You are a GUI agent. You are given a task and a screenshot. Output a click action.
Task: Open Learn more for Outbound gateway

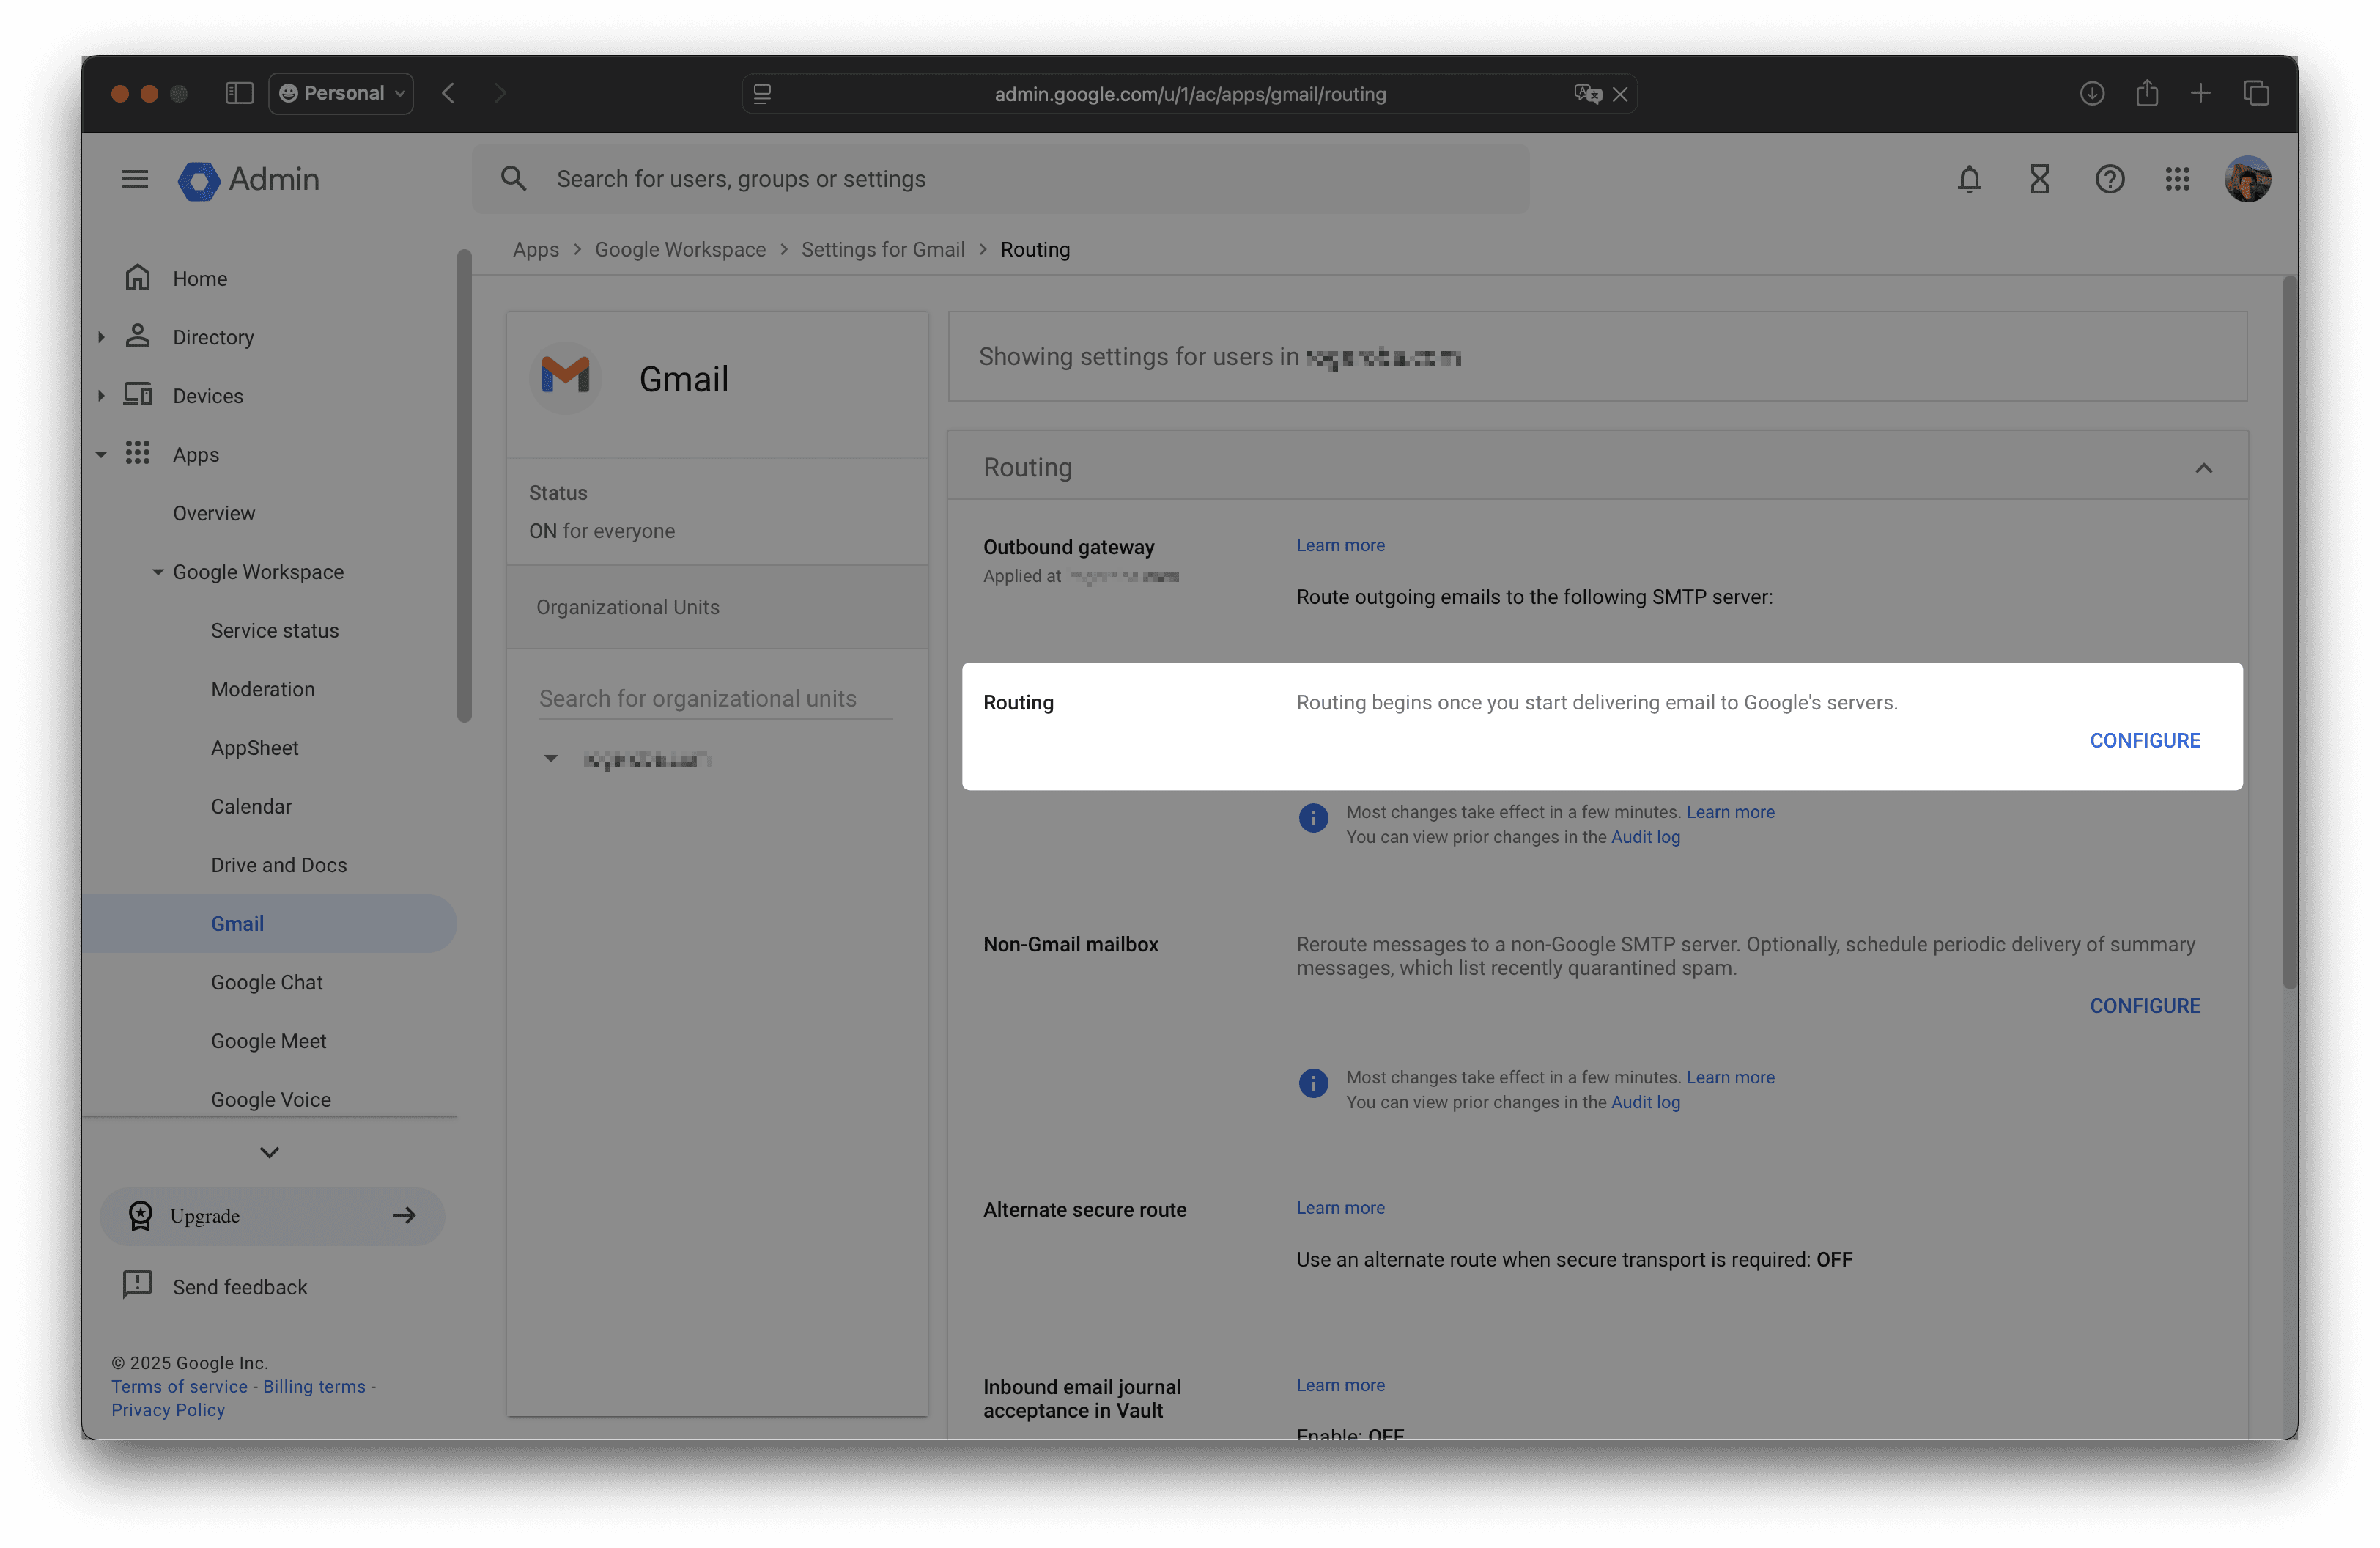pos(1340,545)
